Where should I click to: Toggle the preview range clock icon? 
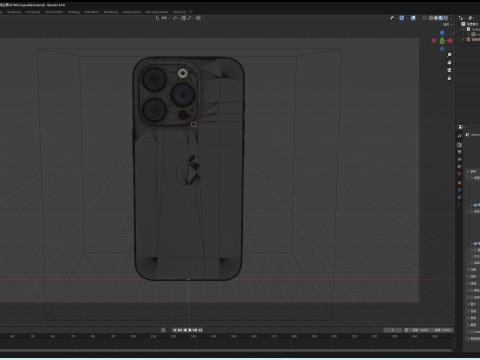click(x=406, y=330)
